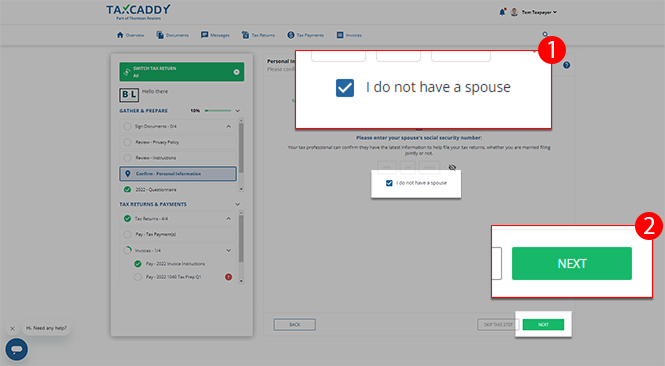Viewport: 665px width, 366px height.
Task: Click the BACK button
Action: pyautogui.click(x=295, y=324)
